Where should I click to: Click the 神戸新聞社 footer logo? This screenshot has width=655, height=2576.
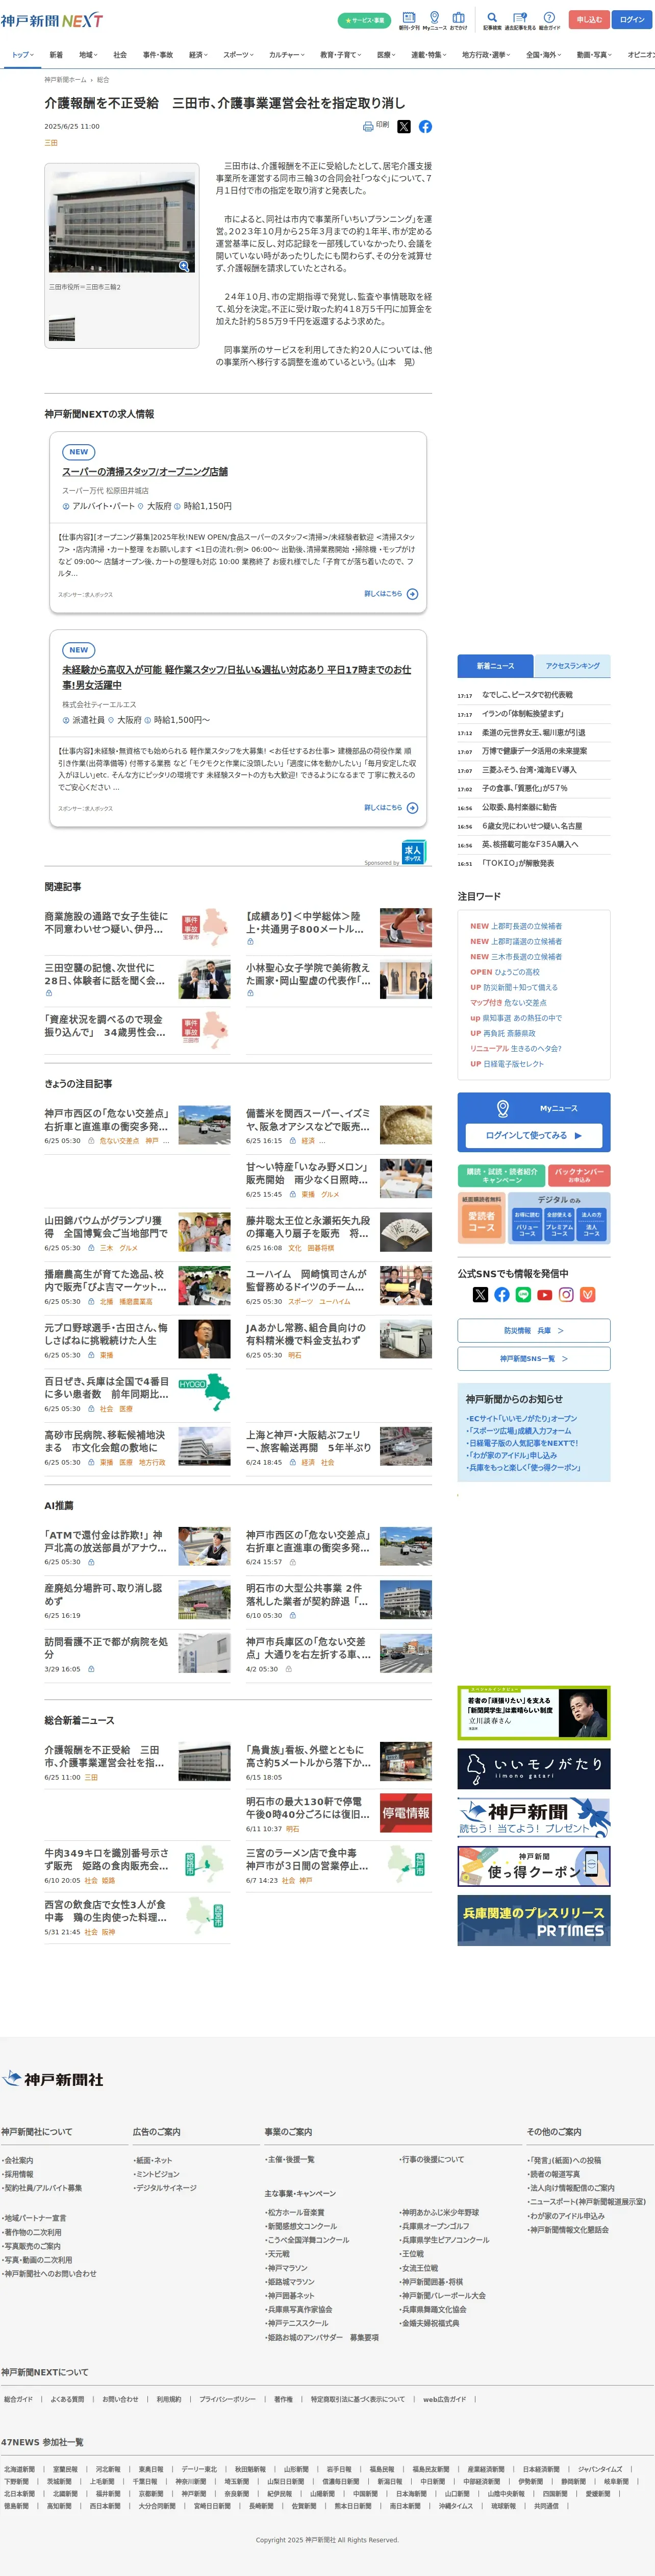pos(52,2079)
